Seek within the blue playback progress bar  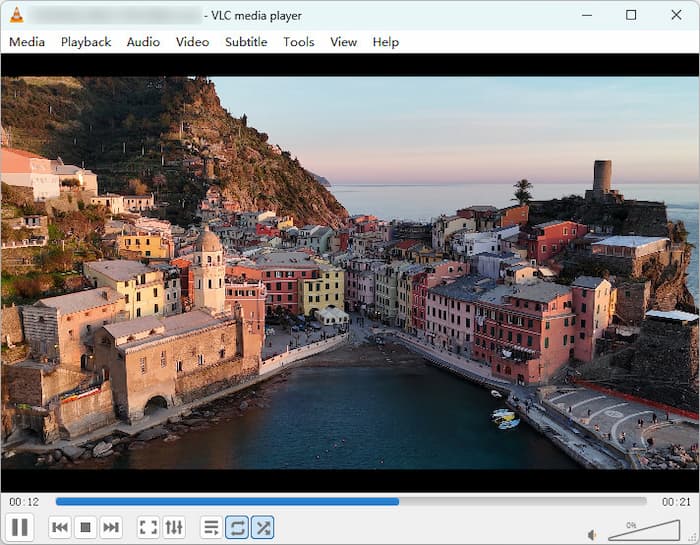[351, 502]
